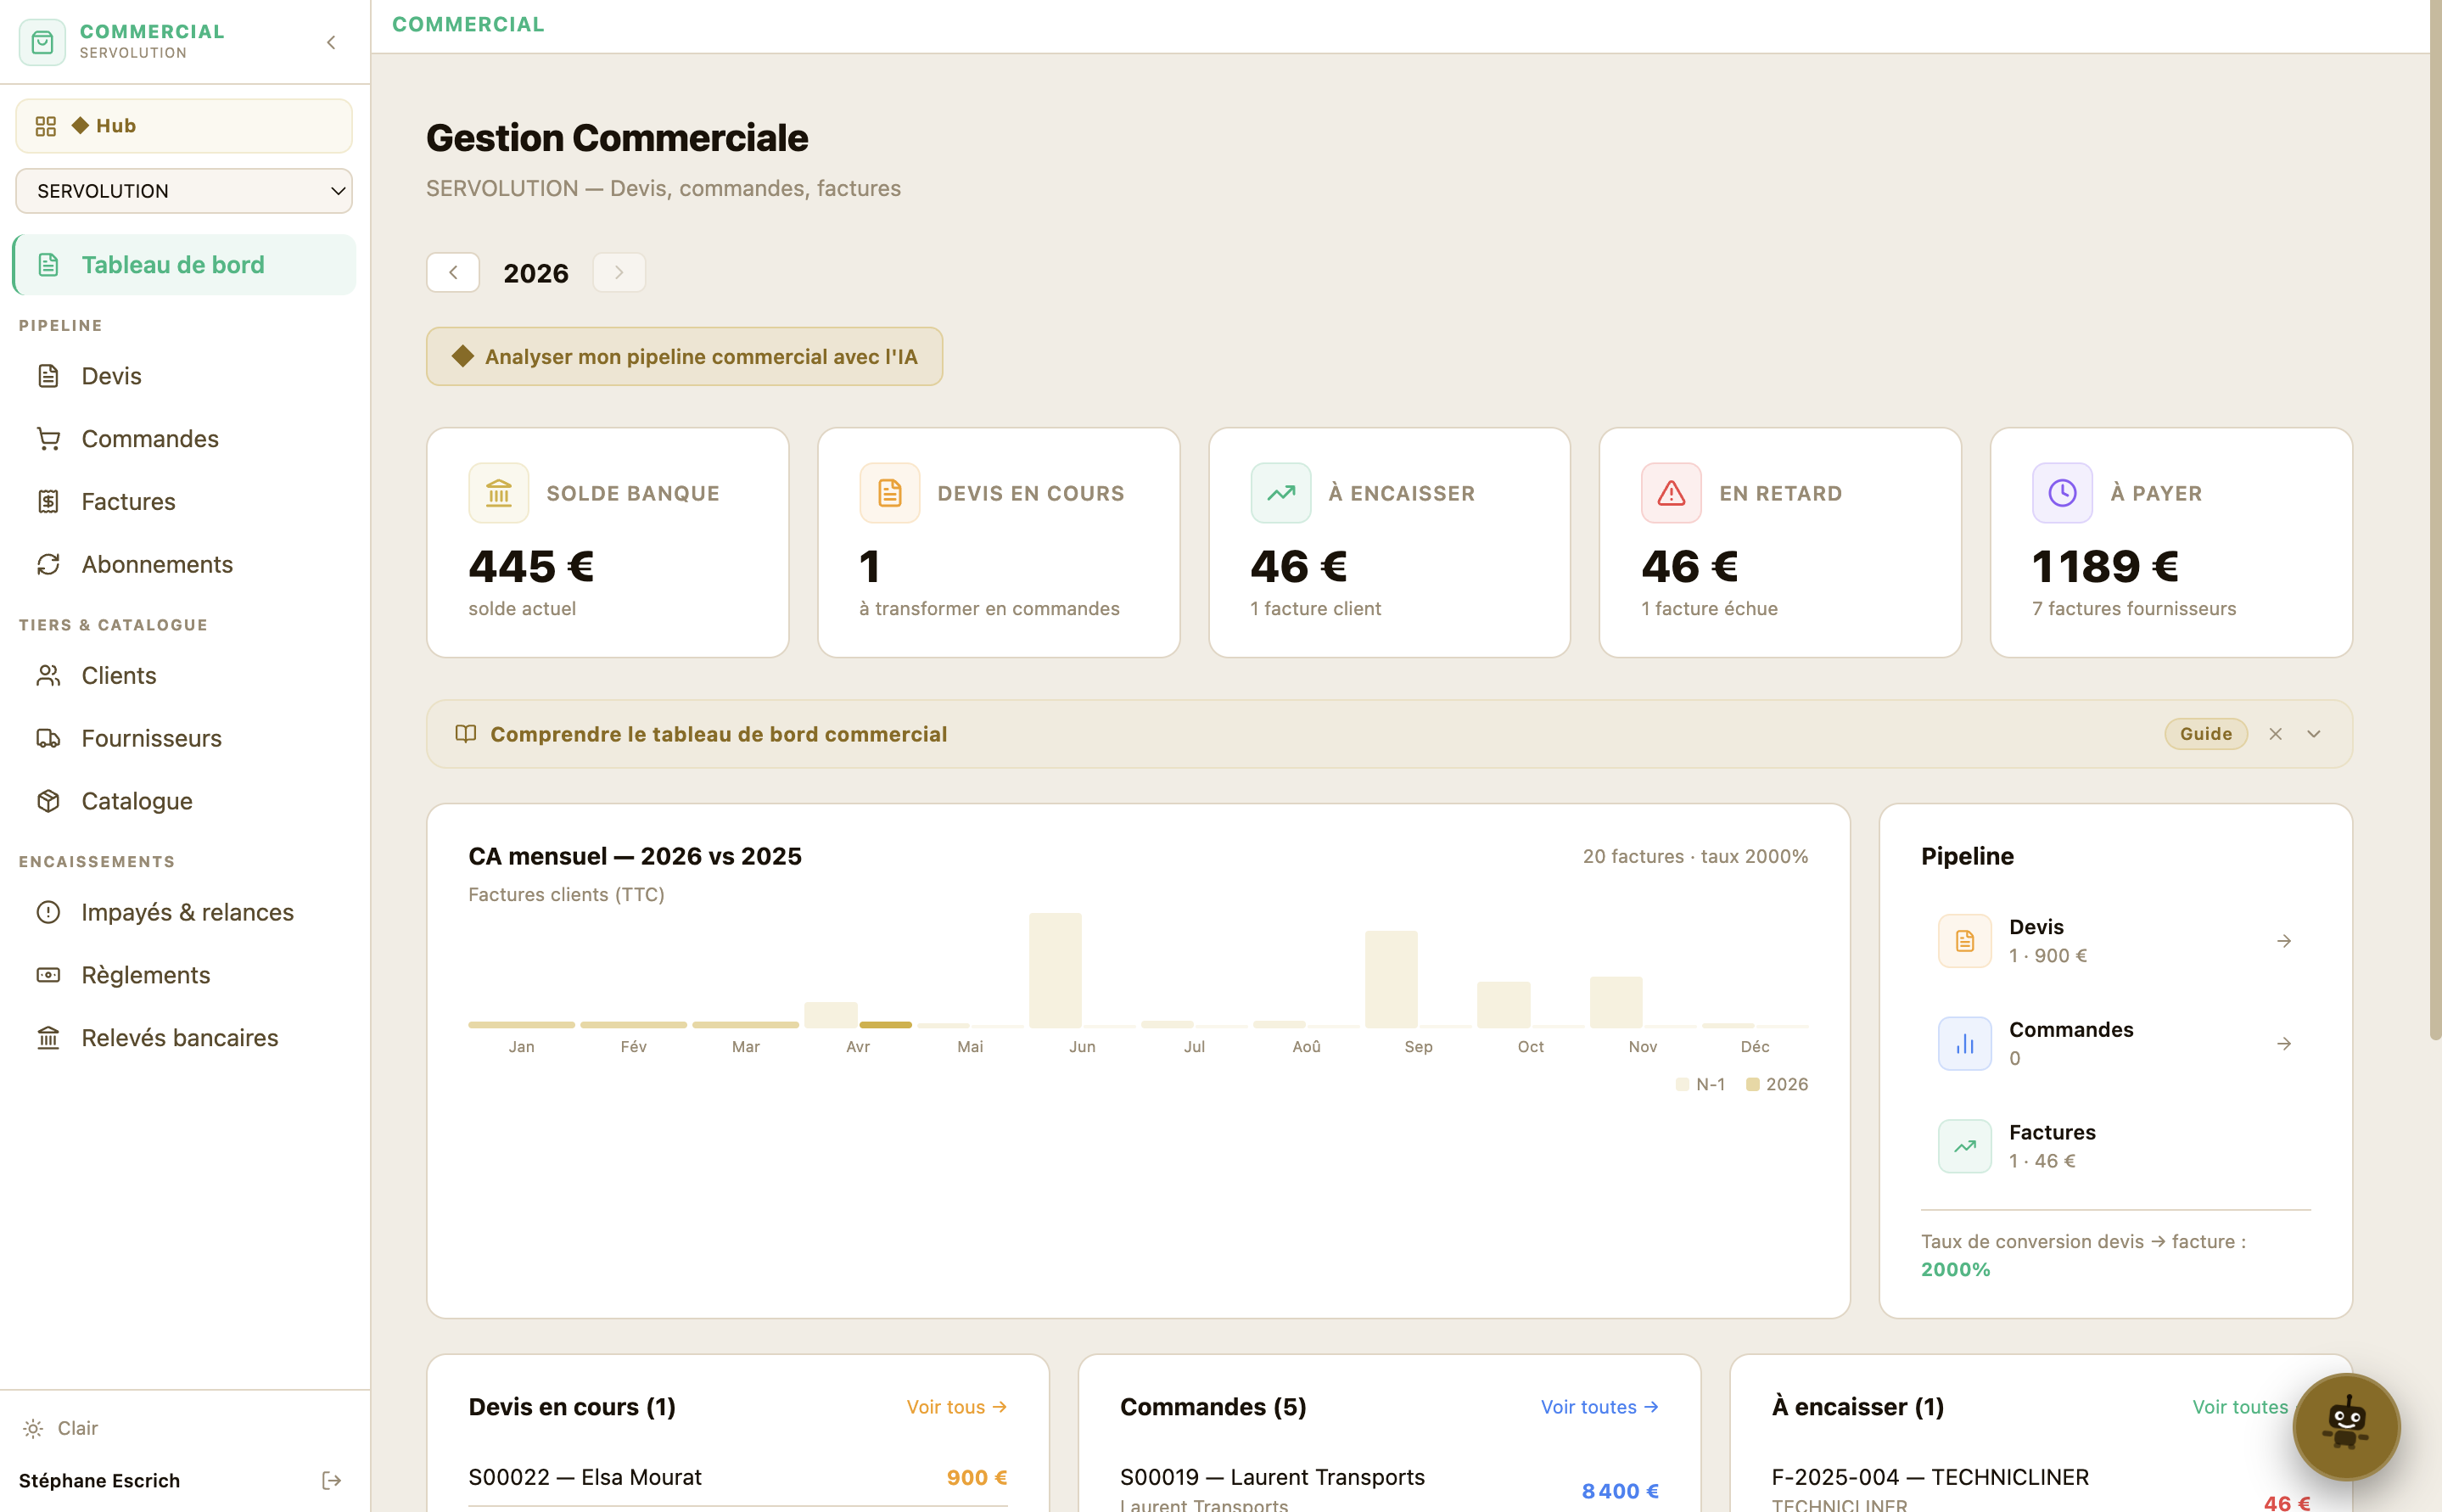This screenshot has height=1512, width=2442.
Task: Open the Devis section in the sidebar
Action: (x=111, y=375)
